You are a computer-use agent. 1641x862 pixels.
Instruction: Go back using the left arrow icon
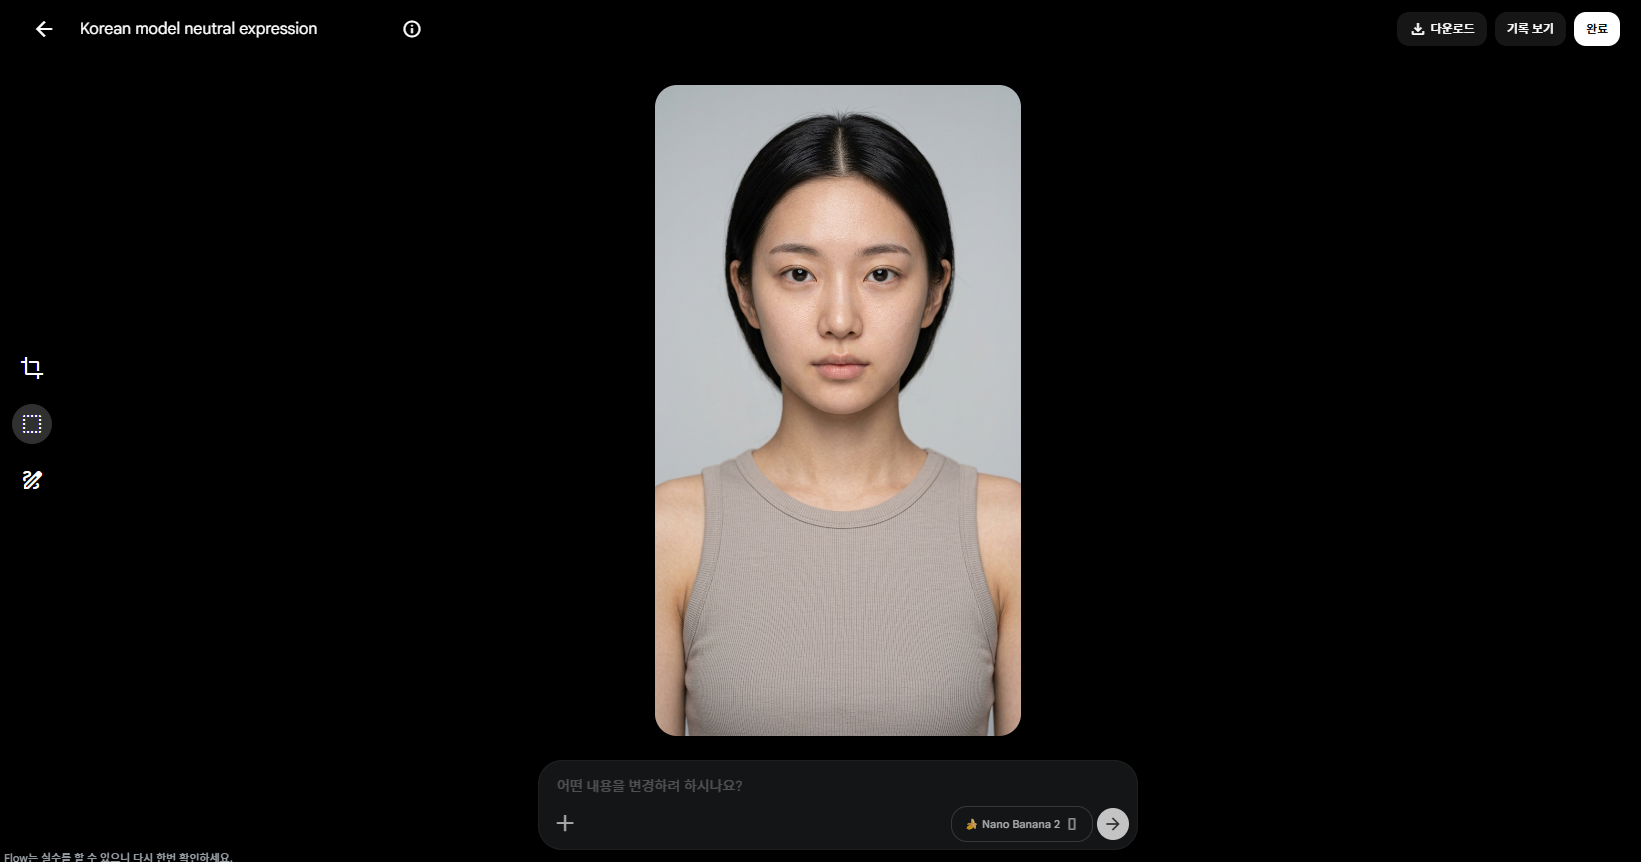[44, 29]
